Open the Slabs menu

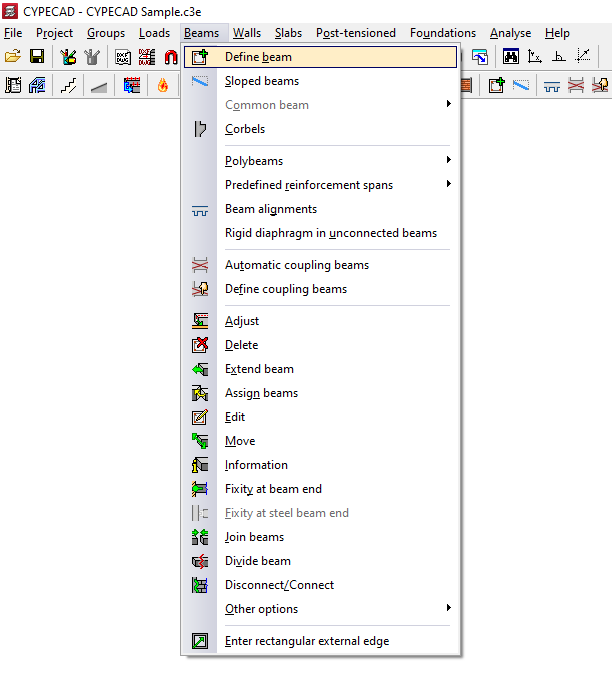pyautogui.click(x=288, y=33)
